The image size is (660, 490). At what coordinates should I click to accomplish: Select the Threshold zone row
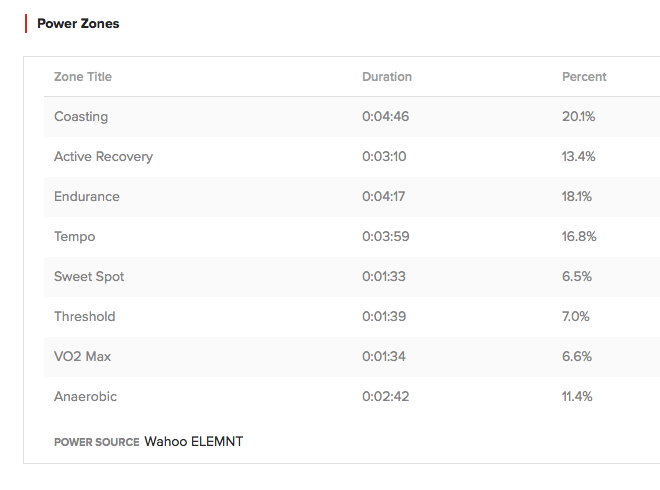pos(85,317)
